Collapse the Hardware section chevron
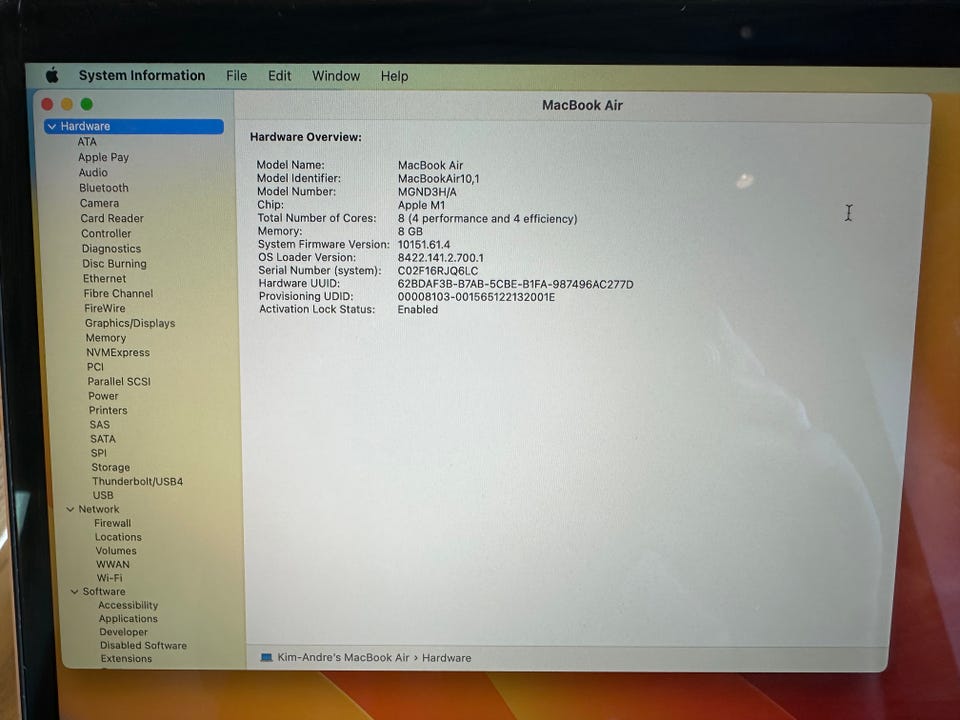This screenshot has height=720, width=960. (52, 126)
